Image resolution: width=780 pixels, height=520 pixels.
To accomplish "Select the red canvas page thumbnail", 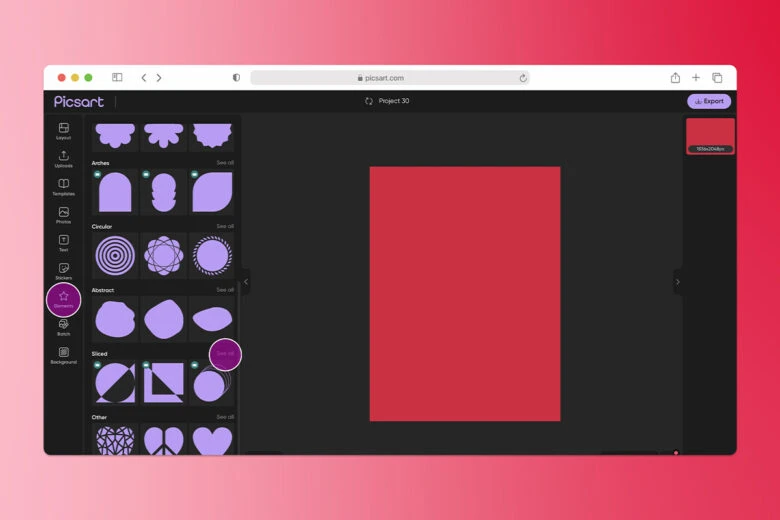I will (710, 134).
